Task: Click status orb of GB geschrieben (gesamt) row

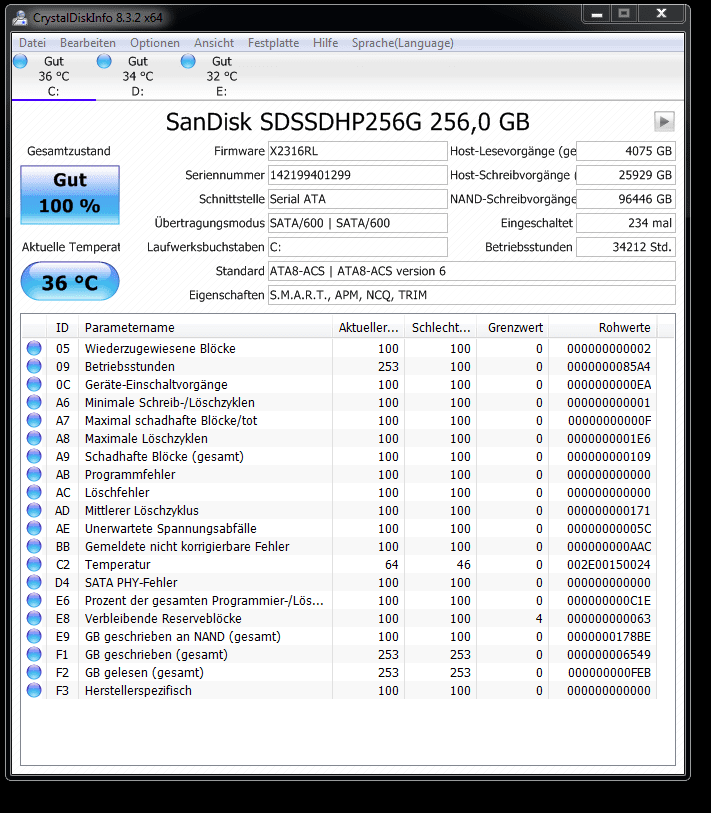Action: click(34, 654)
